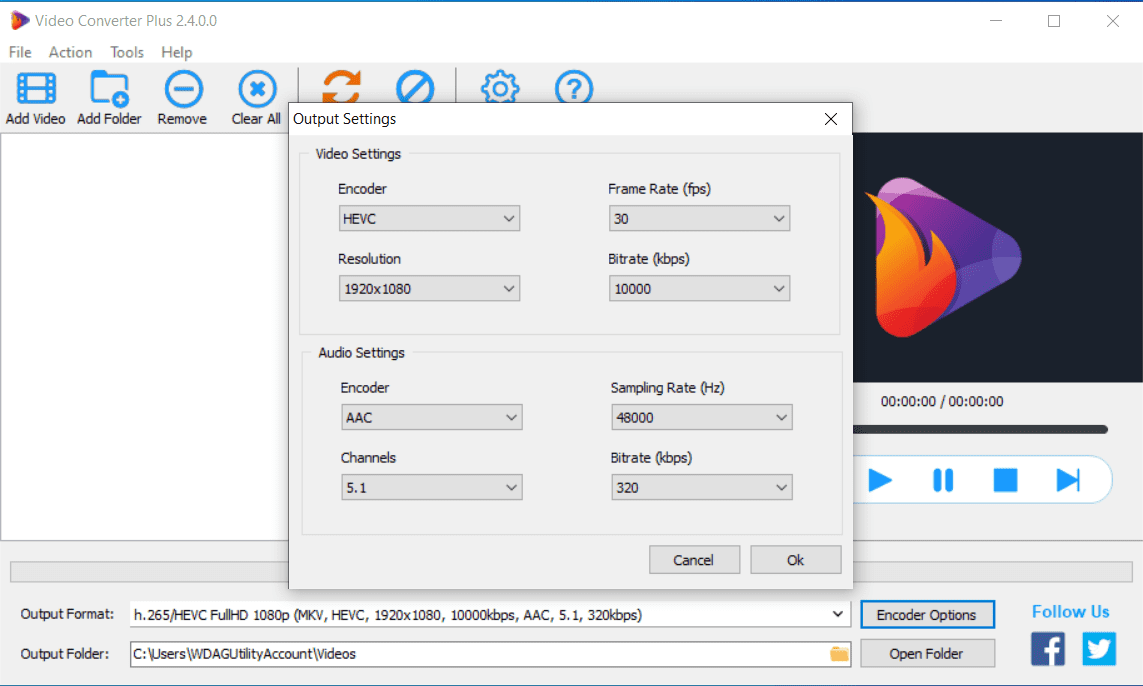This screenshot has width=1143, height=686.
Task: Open settings with the gear icon
Action: [x=500, y=87]
